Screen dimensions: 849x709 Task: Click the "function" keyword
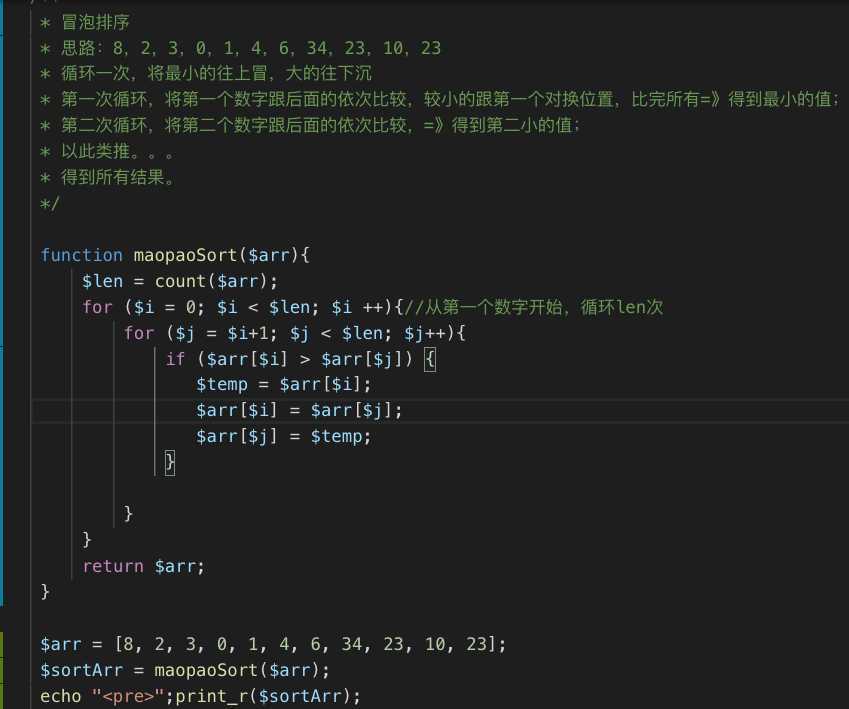tap(82, 255)
